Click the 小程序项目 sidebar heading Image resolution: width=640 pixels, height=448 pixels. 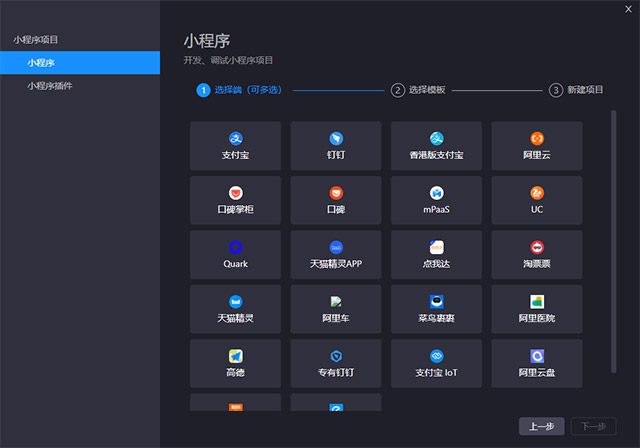coord(36,40)
